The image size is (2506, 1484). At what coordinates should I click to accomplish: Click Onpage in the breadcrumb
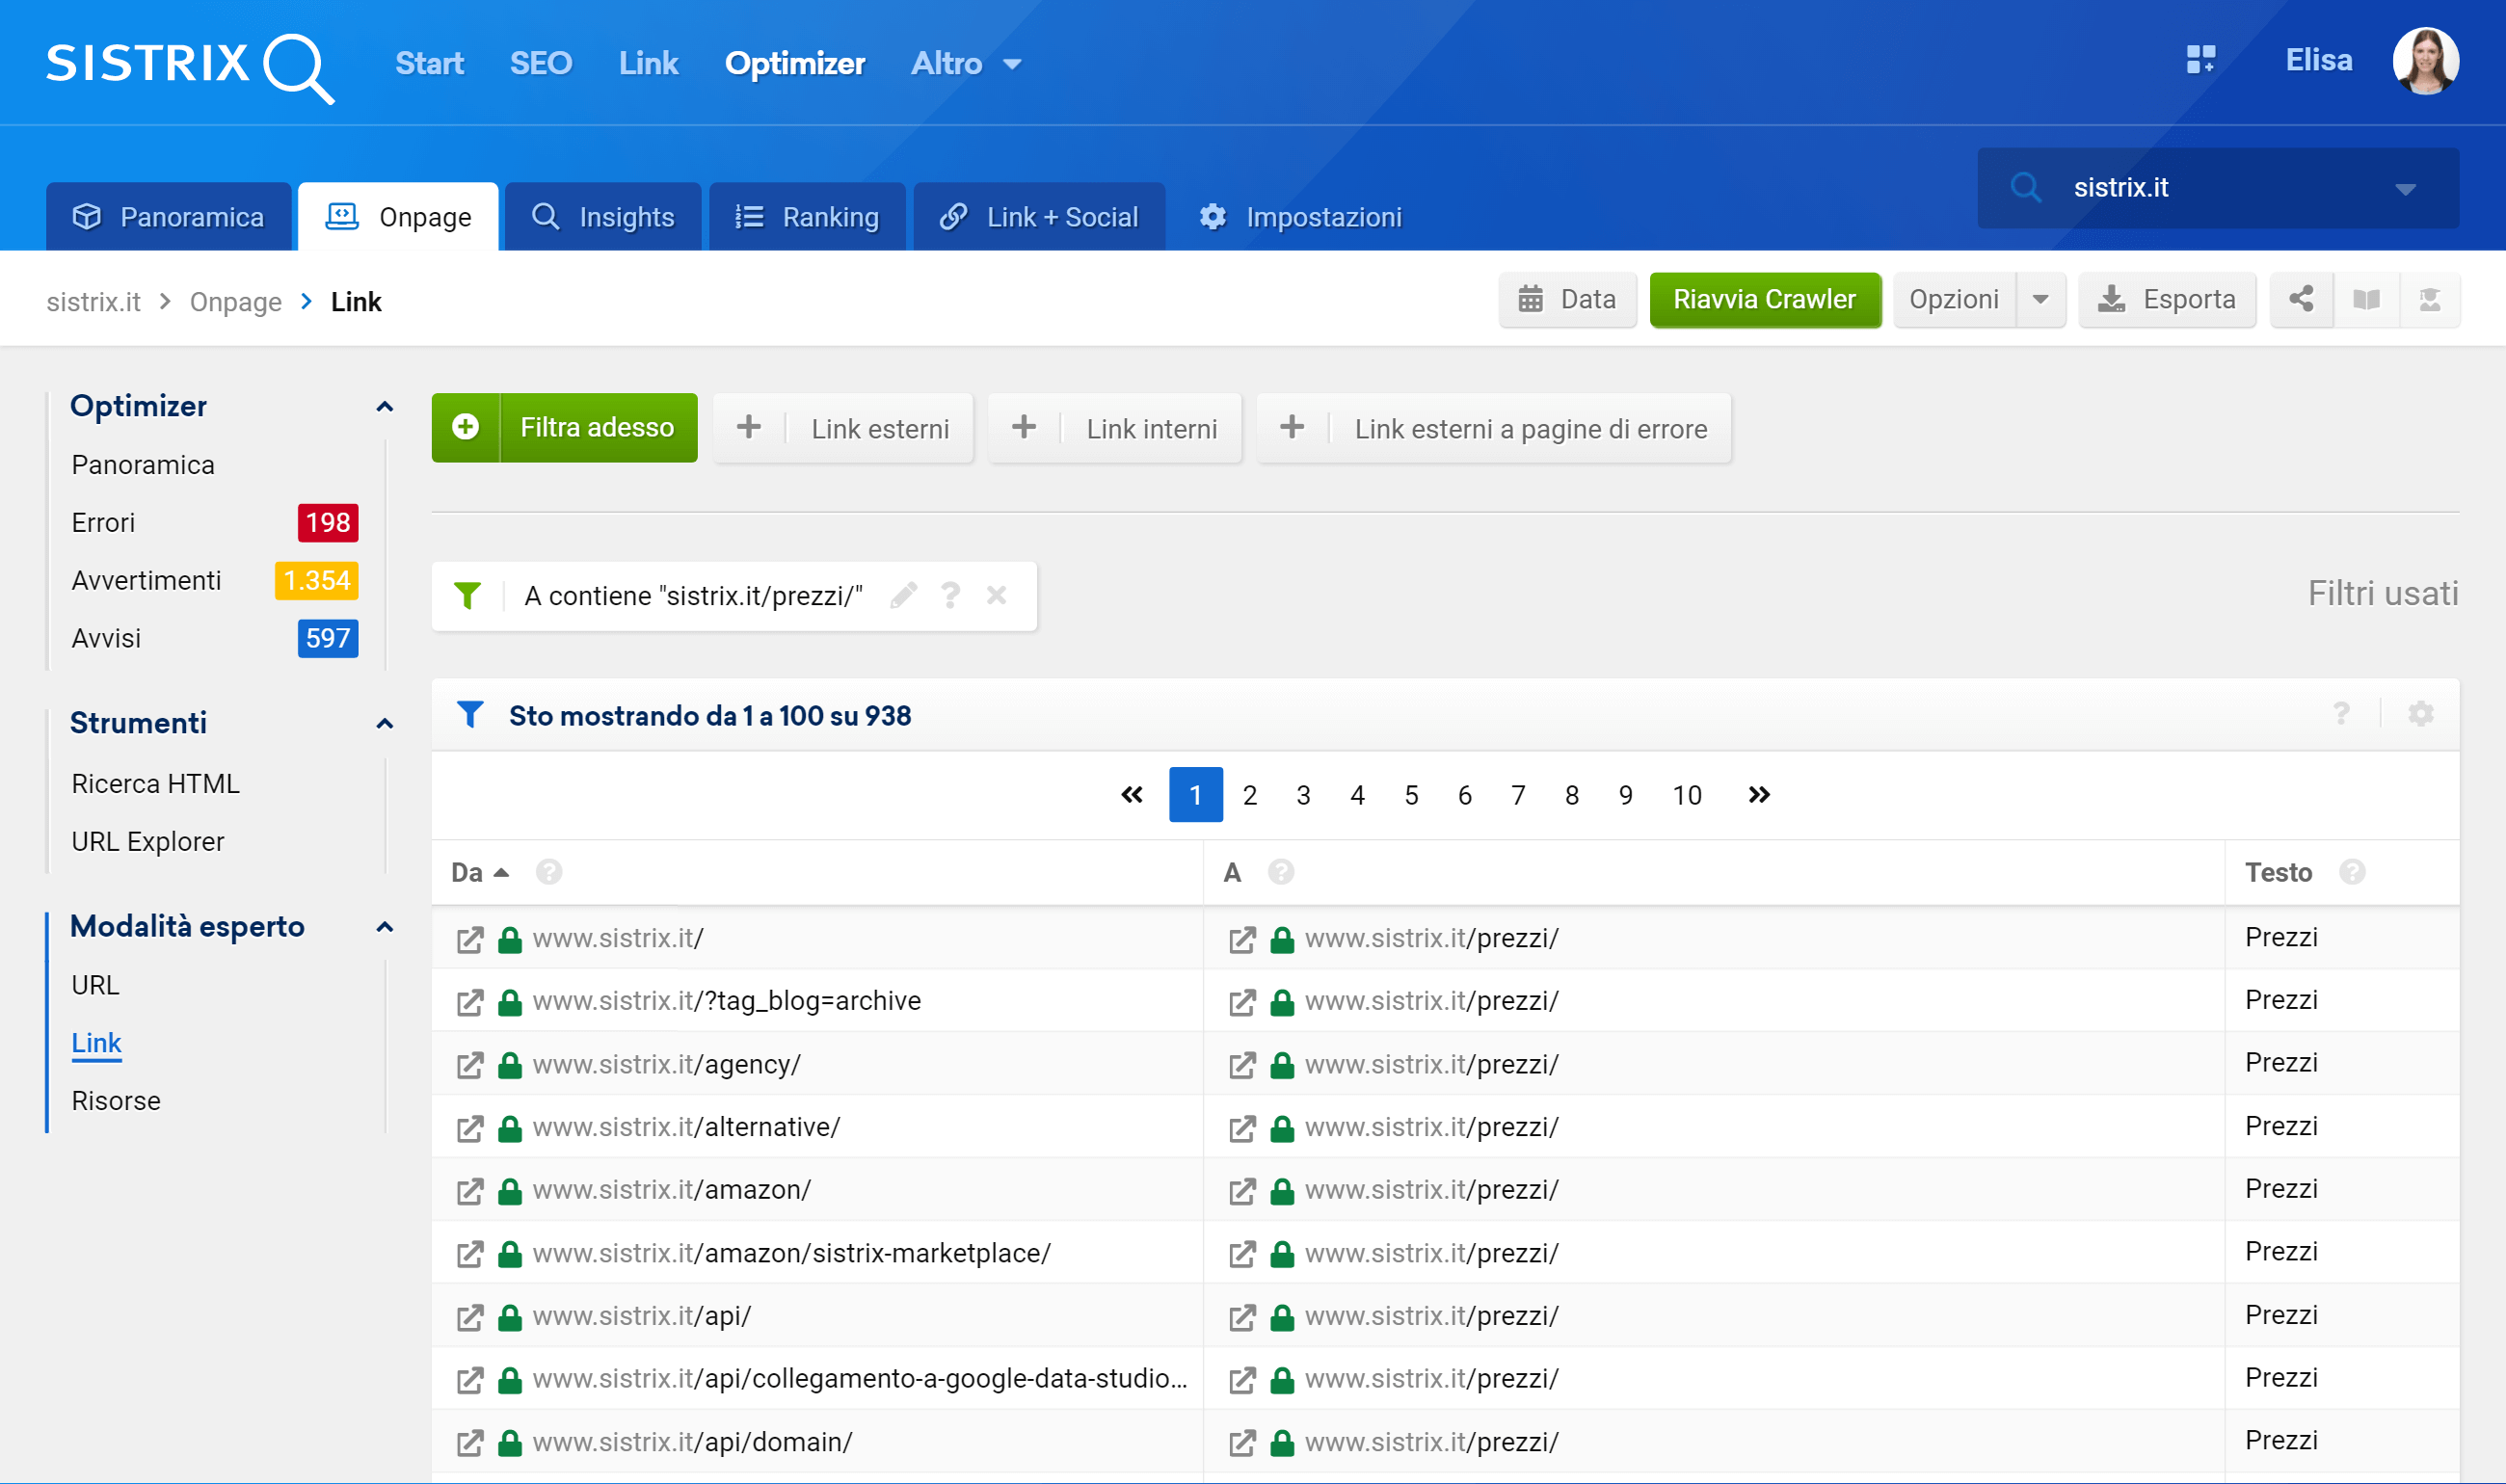tap(236, 301)
